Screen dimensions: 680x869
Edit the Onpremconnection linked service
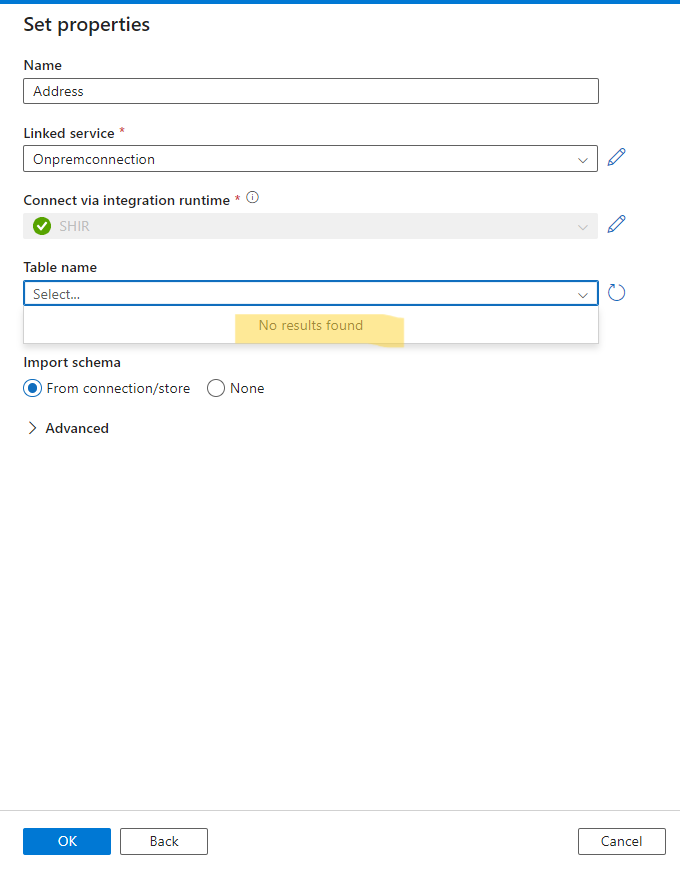pos(617,157)
